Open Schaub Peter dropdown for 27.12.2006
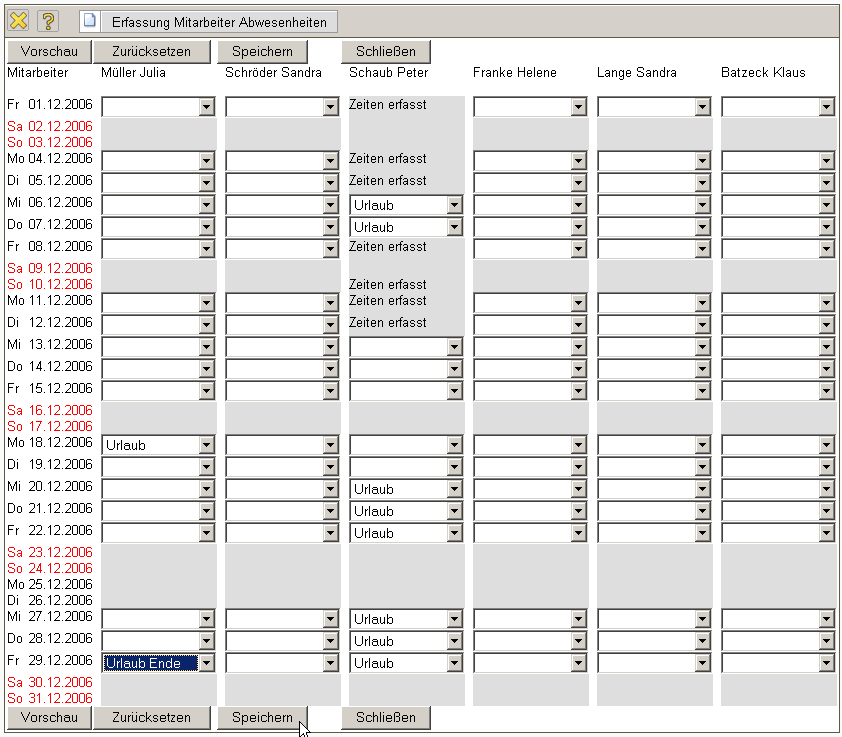842x737 pixels. (x=454, y=619)
